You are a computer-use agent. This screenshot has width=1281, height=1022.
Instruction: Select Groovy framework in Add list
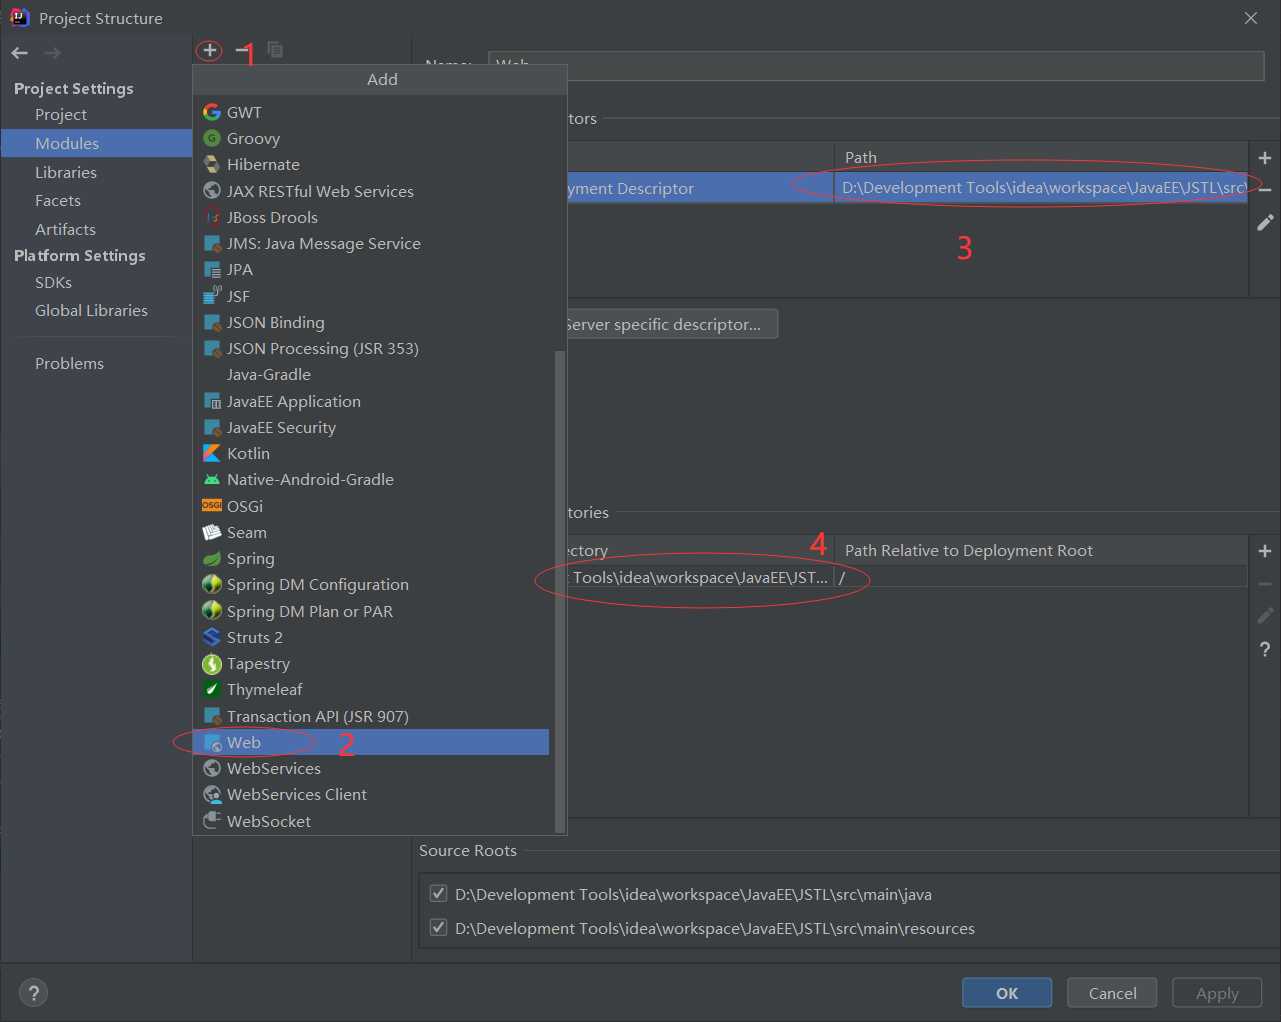(x=371, y=138)
